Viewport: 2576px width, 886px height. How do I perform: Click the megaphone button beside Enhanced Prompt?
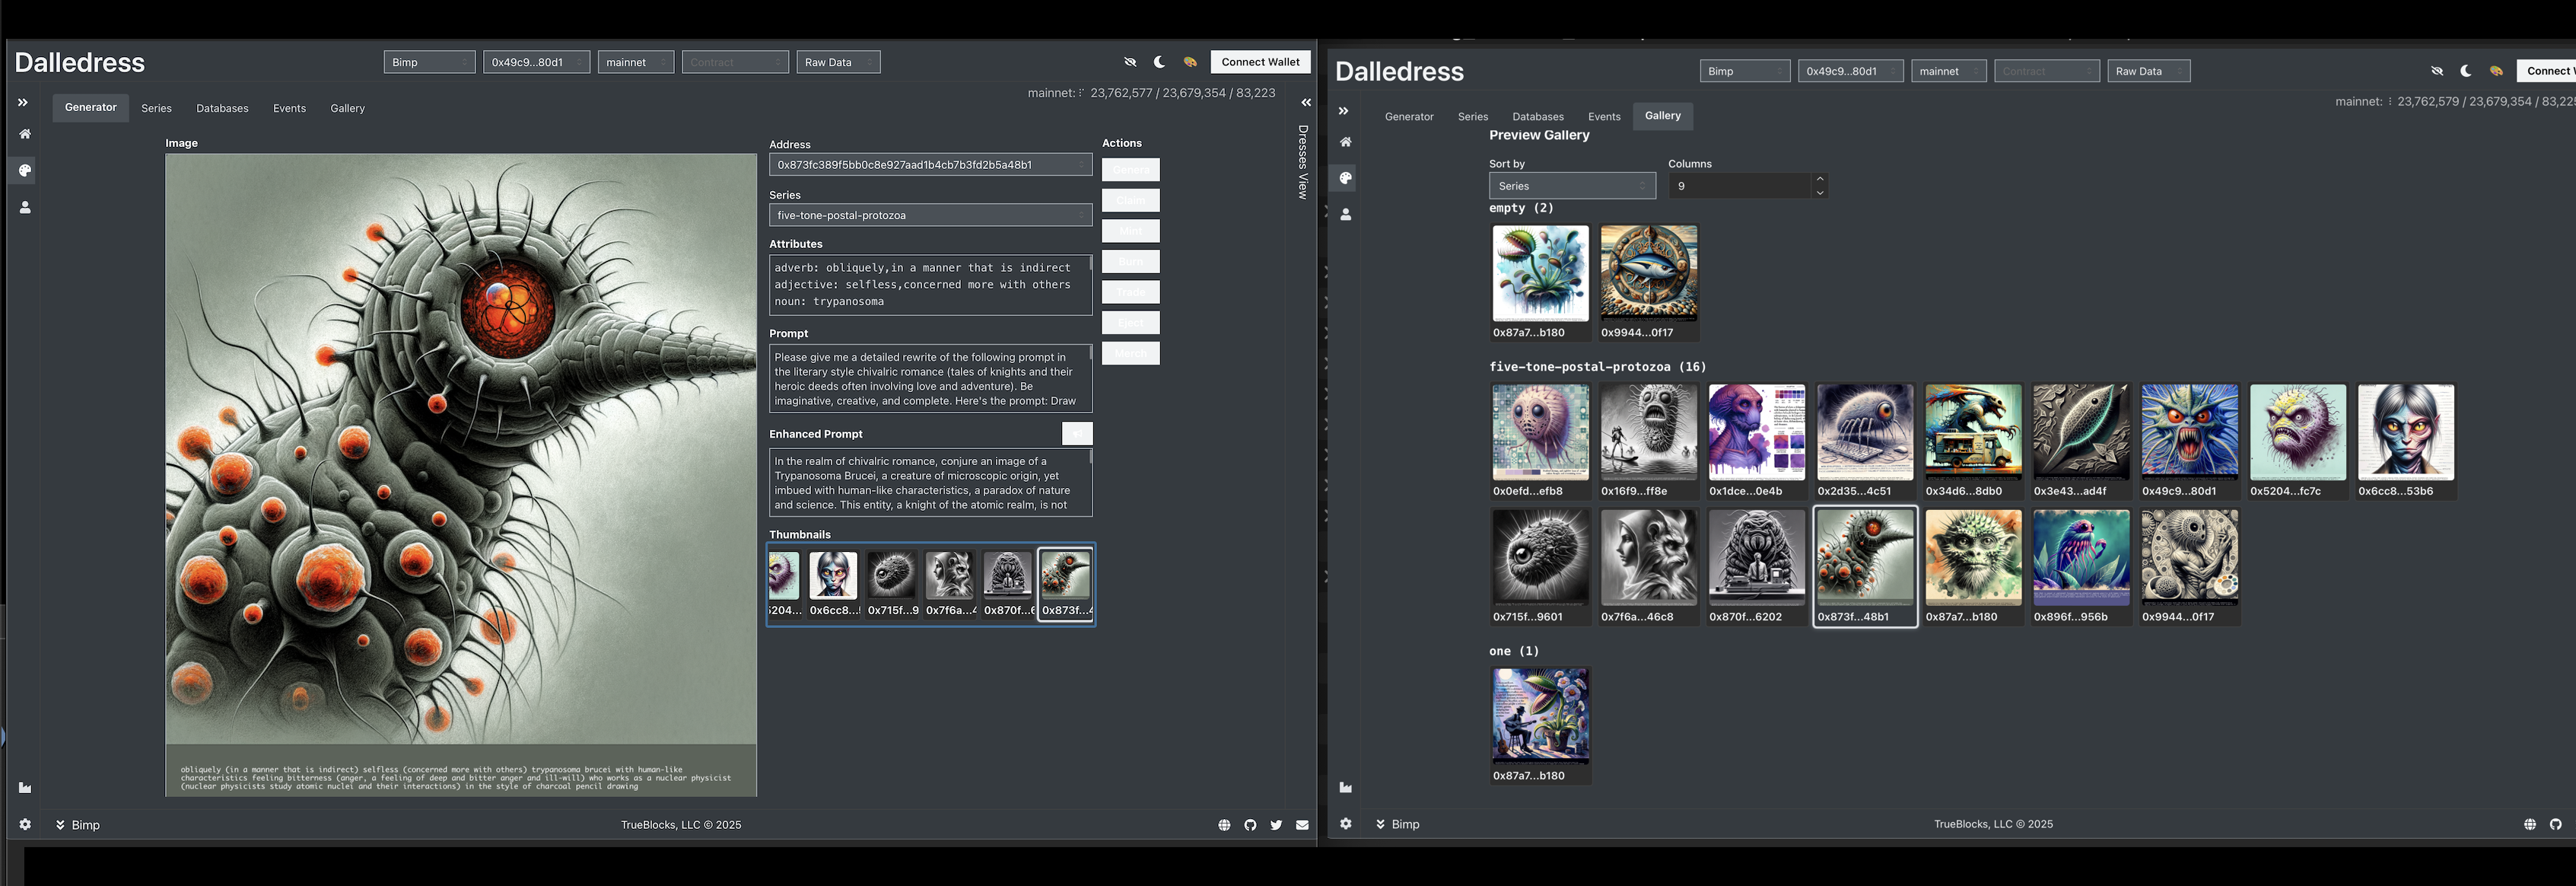(x=1077, y=433)
